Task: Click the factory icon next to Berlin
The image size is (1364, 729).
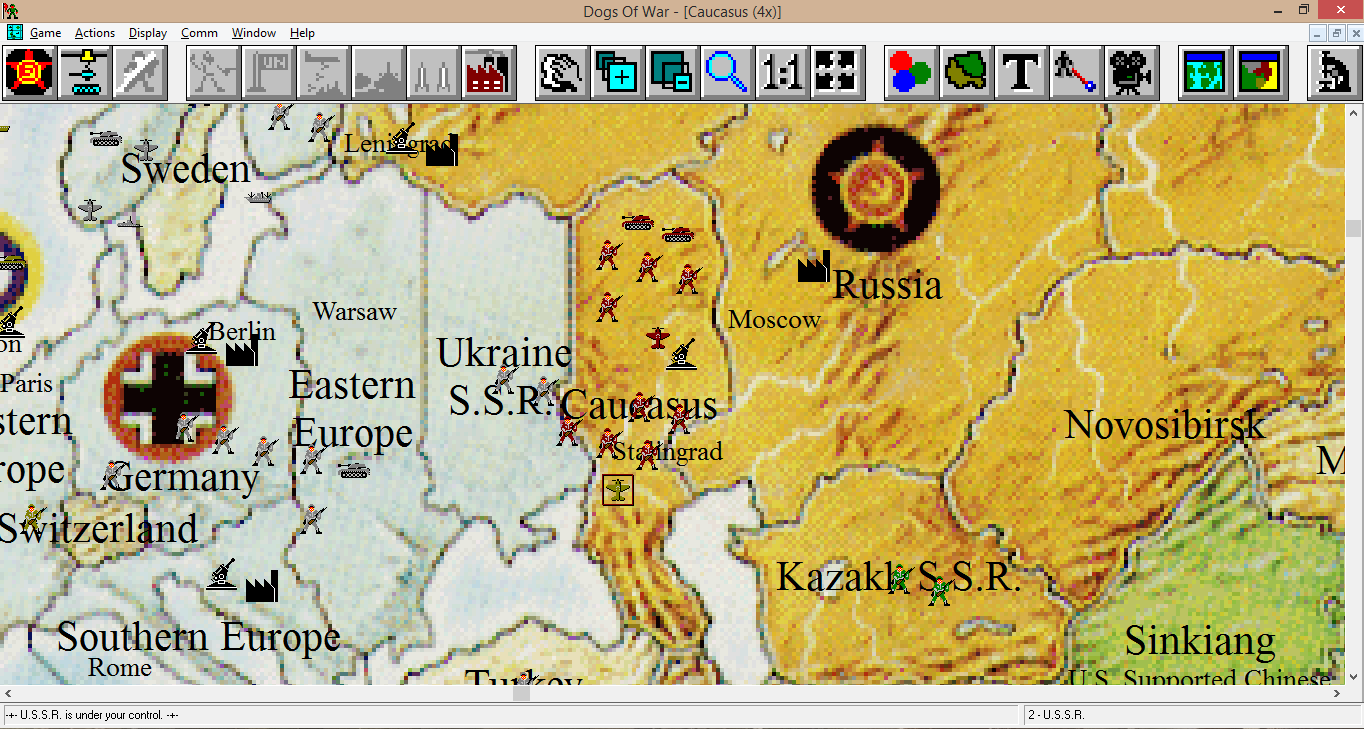Action: pos(241,350)
